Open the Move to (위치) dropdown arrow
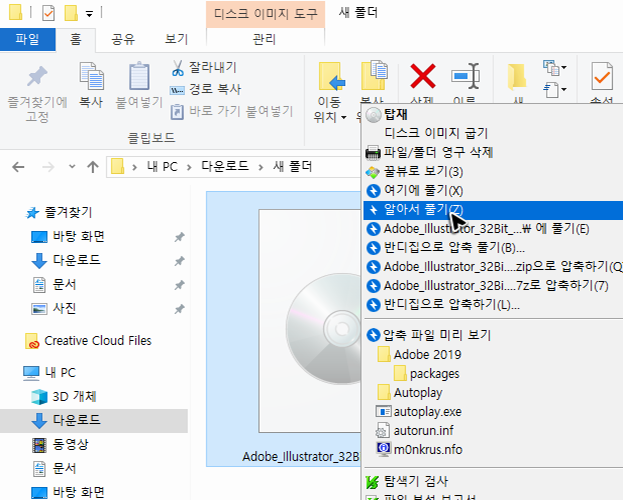This screenshot has height=500, width=623. [344, 117]
